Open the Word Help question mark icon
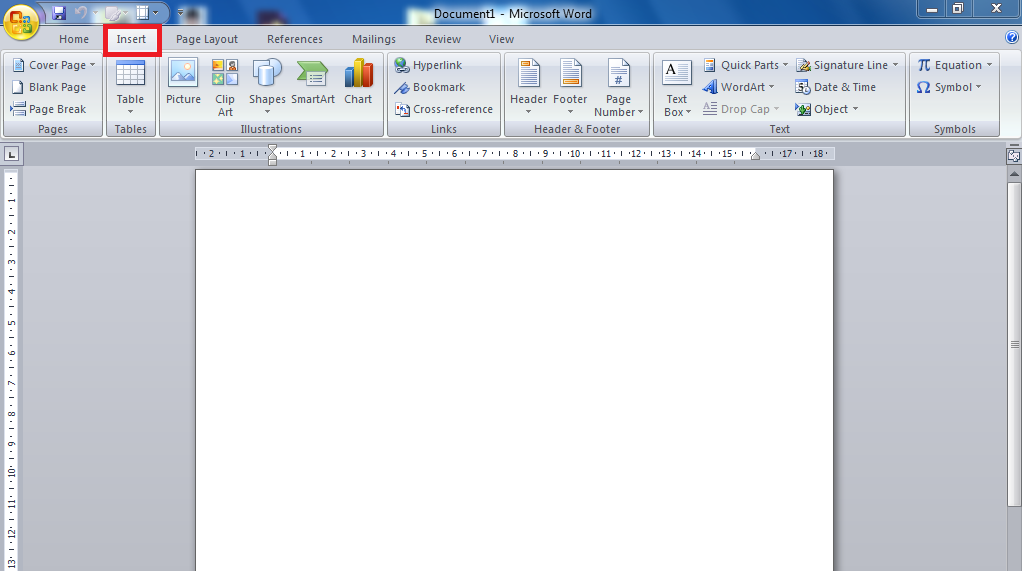The height and width of the screenshot is (571, 1022). pos(1012,38)
